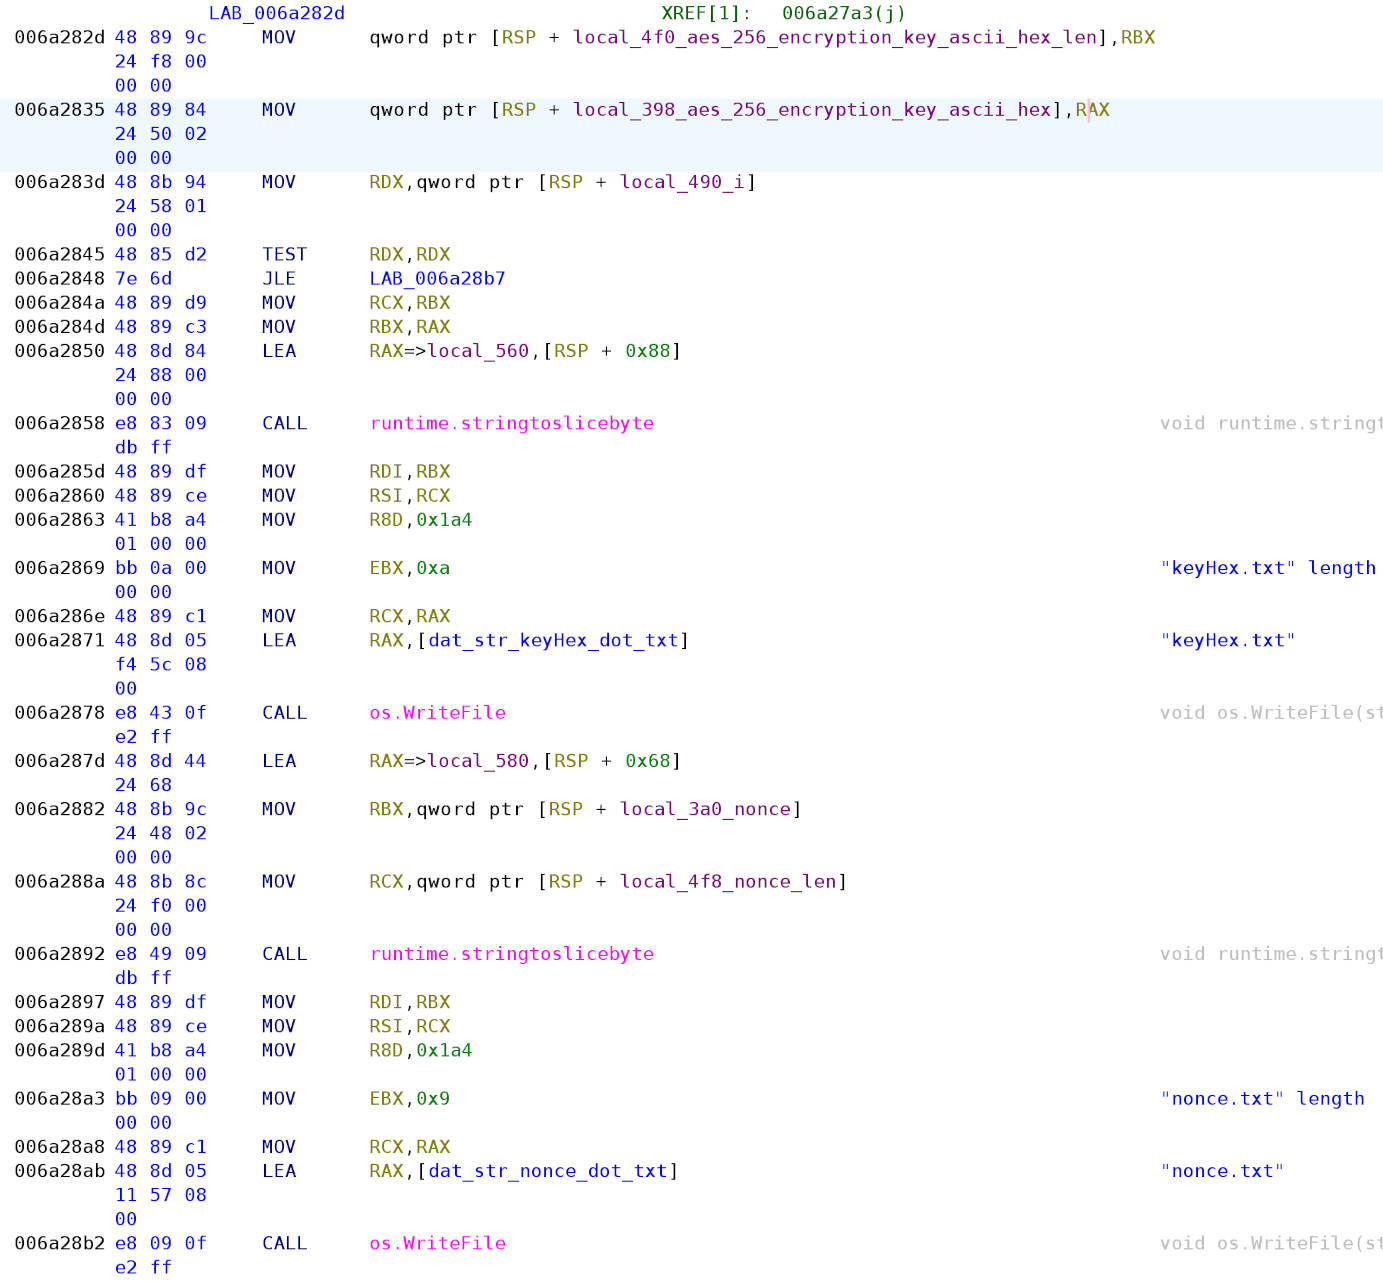The image size is (1383, 1281).
Task: Click the local_560 reference in LEA
Action: coord(478,351)
